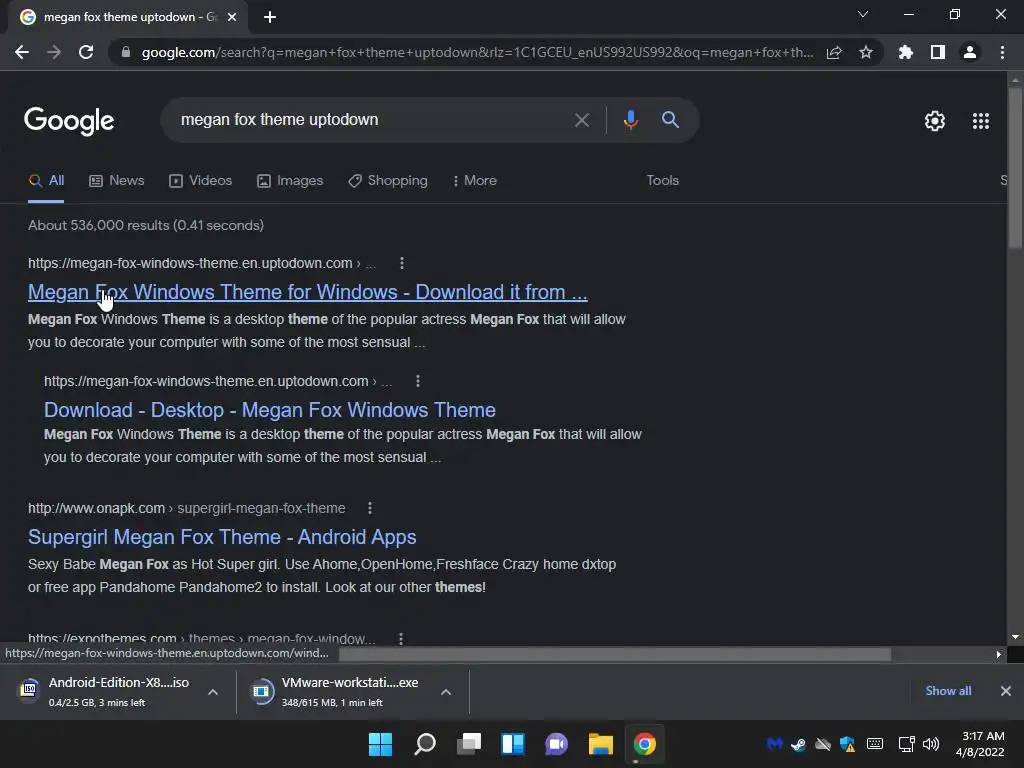This screenshot has width=1024, height=768.
Task: Open more options for onapk.com result
Action: pos(370,508)
